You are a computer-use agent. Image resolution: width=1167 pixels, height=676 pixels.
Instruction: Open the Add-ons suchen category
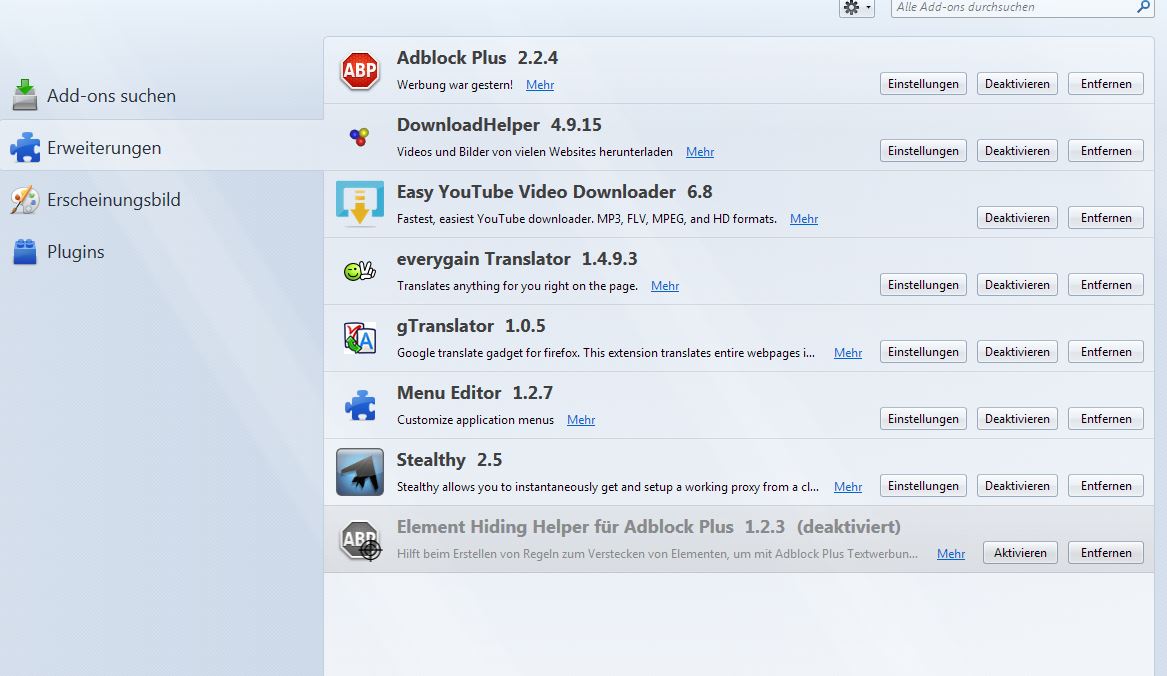pyautogui.click(x=162, y=95)
